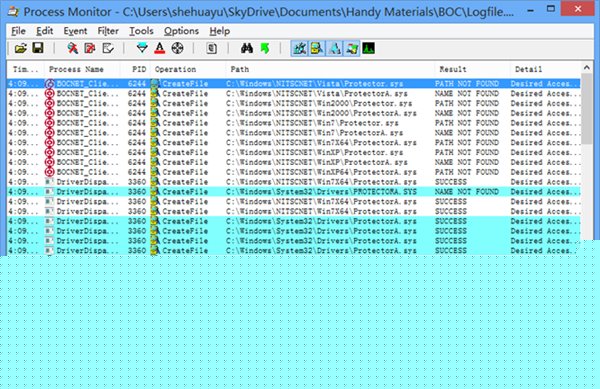Click the Process Monitor title bar icon
The image size is (600, 389).
(x=13, y=11)
